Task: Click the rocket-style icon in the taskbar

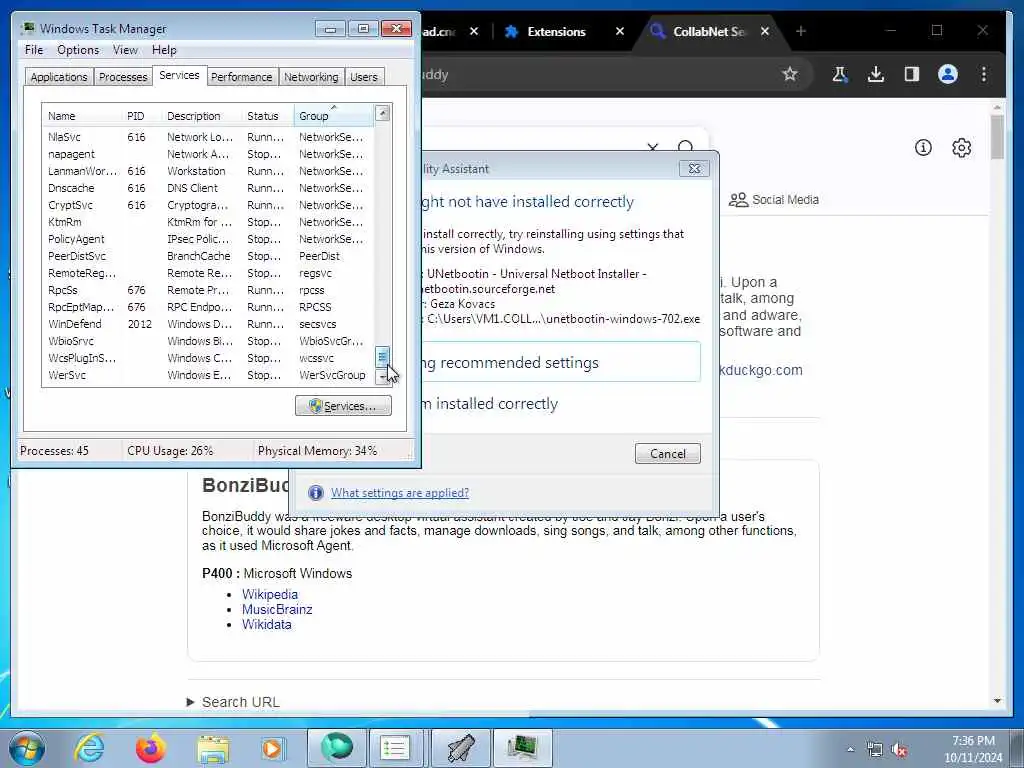Action: (x=461, y=748)
